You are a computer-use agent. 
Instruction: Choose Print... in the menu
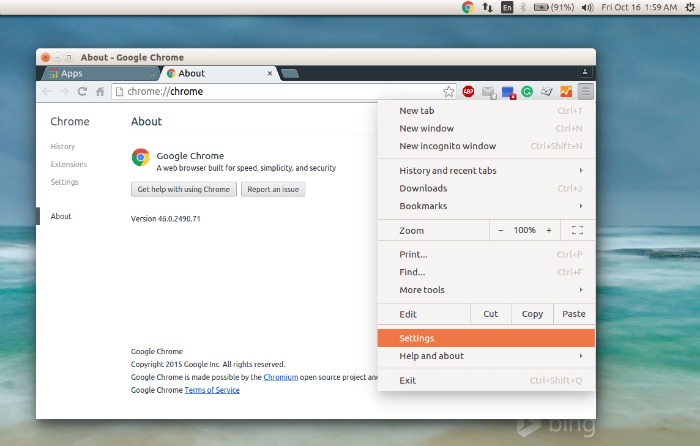pyautogui.click(x=486, y=254)
